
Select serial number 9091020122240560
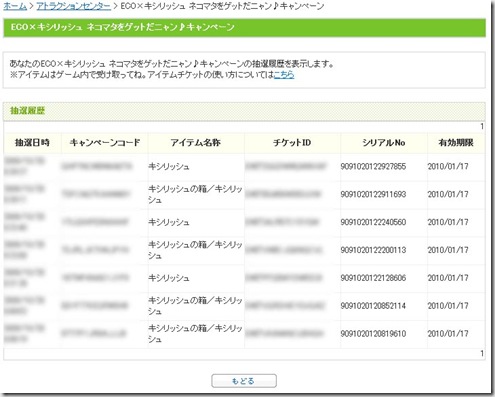click(373, 222)
